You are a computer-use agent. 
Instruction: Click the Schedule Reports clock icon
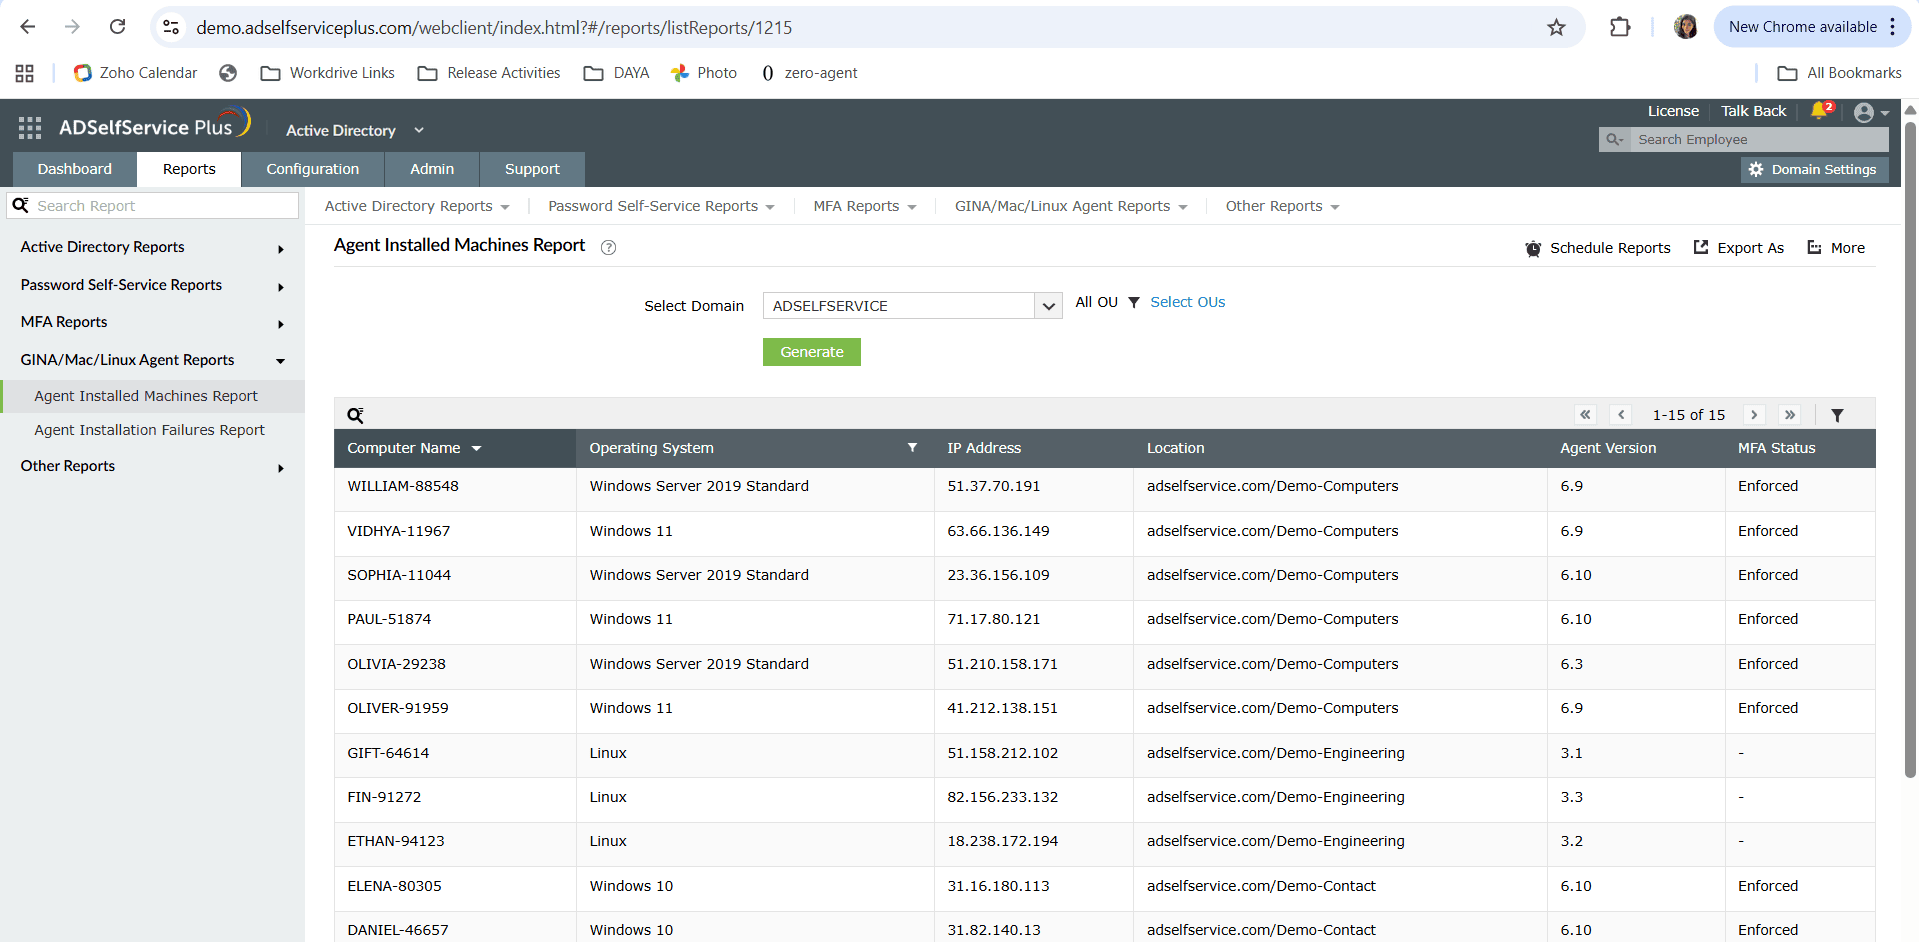(1533, 248)
